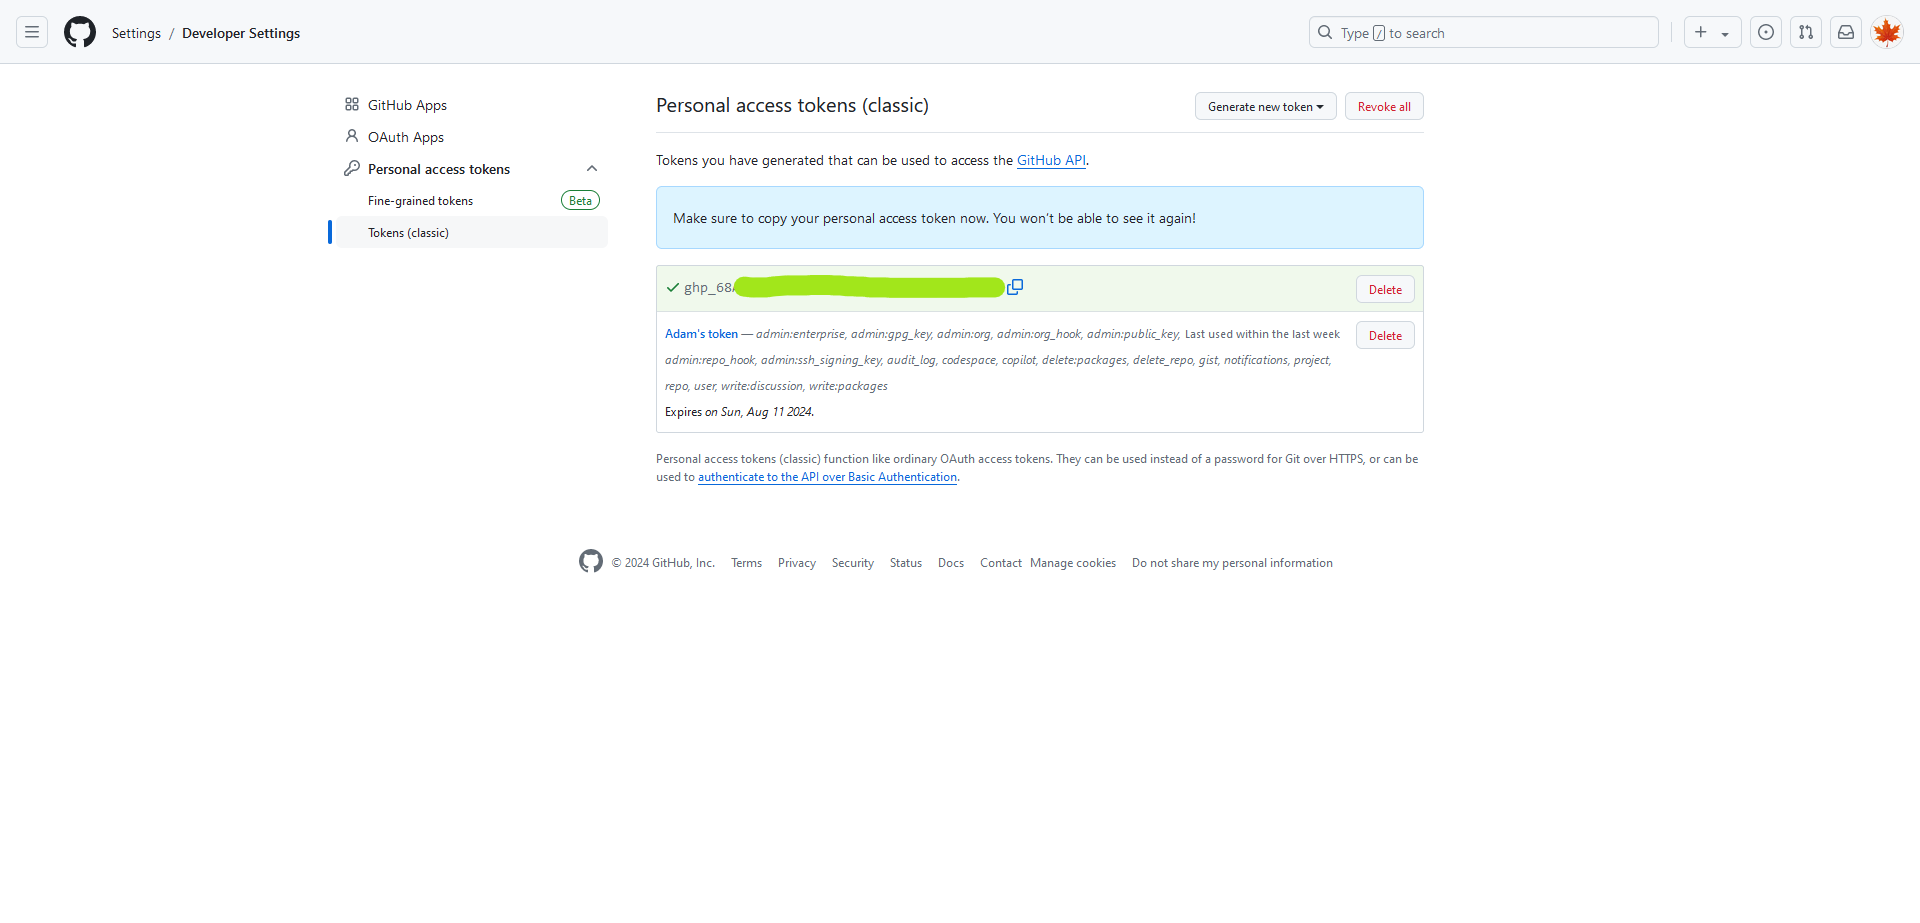Open pull requests icon in header
The image size is (1920, 923).
[x=1806, y=33]
